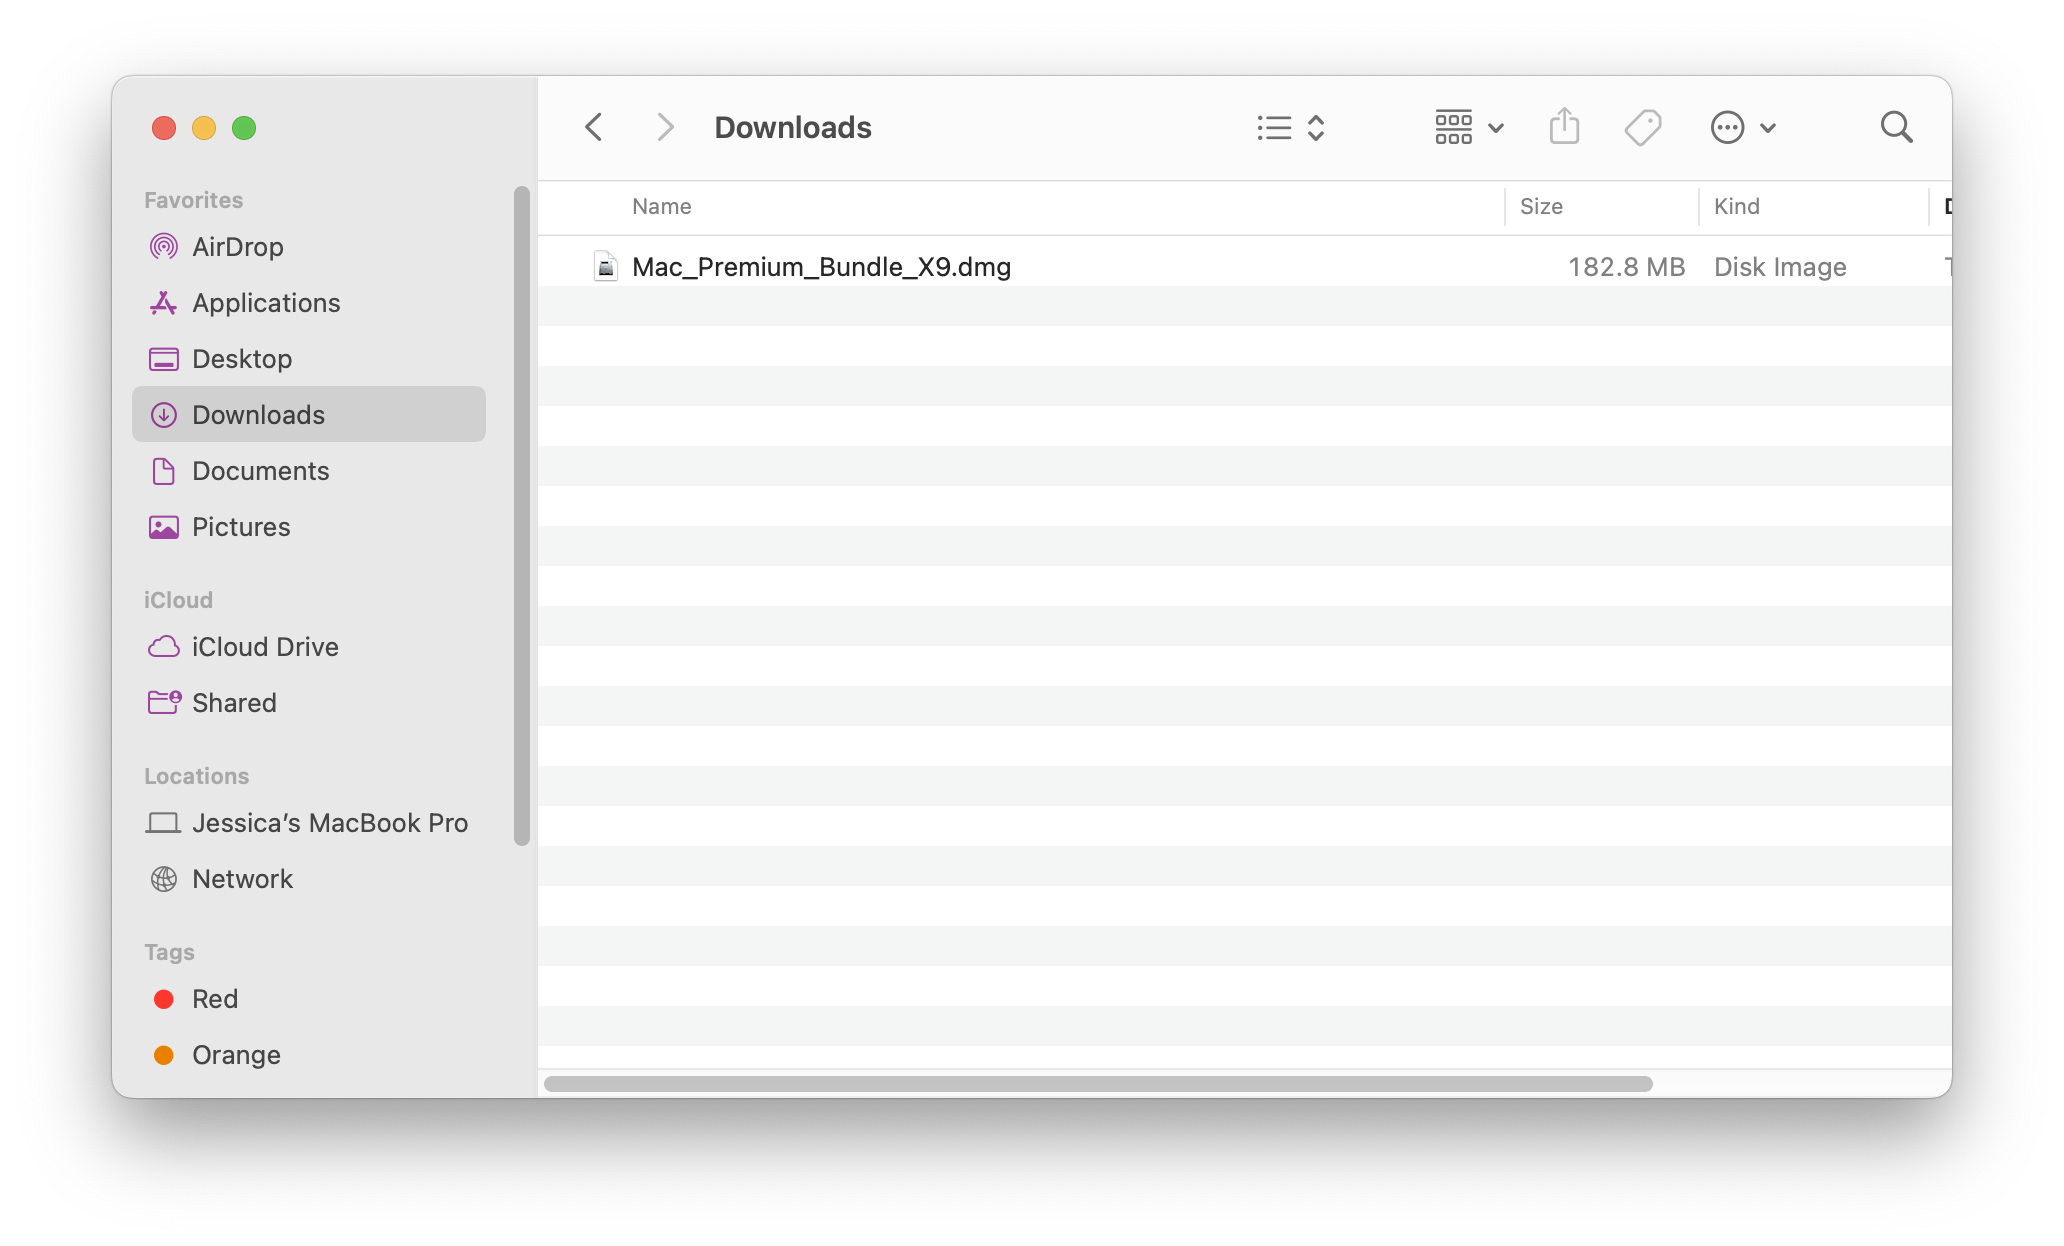Switch to ascending/descending sort toggle

[x=1317, y=127]
